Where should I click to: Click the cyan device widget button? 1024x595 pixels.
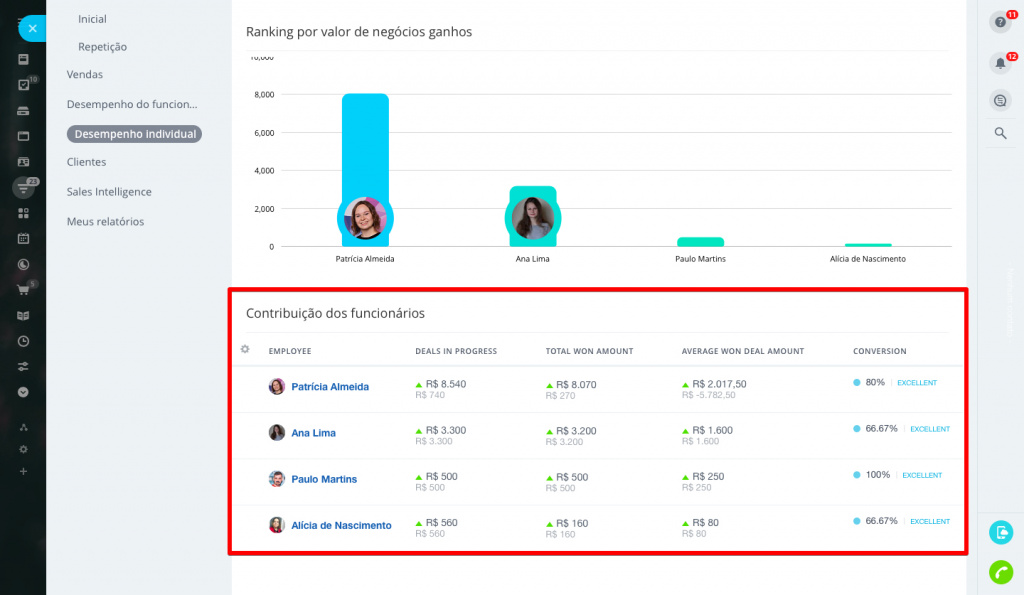[x=1001, y=533]
